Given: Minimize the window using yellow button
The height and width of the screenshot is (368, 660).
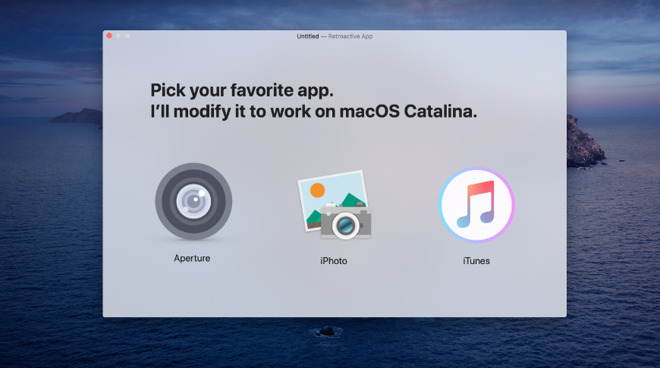Looking at the screenshot, I should [118, 36].
